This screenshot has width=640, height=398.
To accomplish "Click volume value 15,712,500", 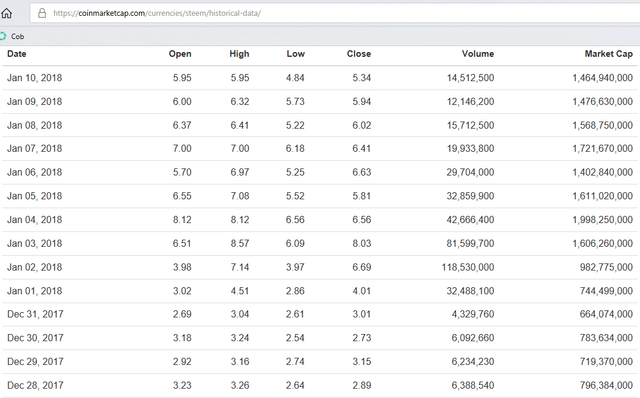I will tap(470, 125).
